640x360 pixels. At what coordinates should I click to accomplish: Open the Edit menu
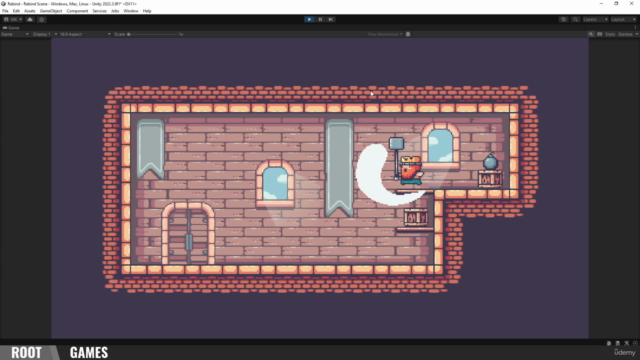pyautogui.click(x=16, y=11)
